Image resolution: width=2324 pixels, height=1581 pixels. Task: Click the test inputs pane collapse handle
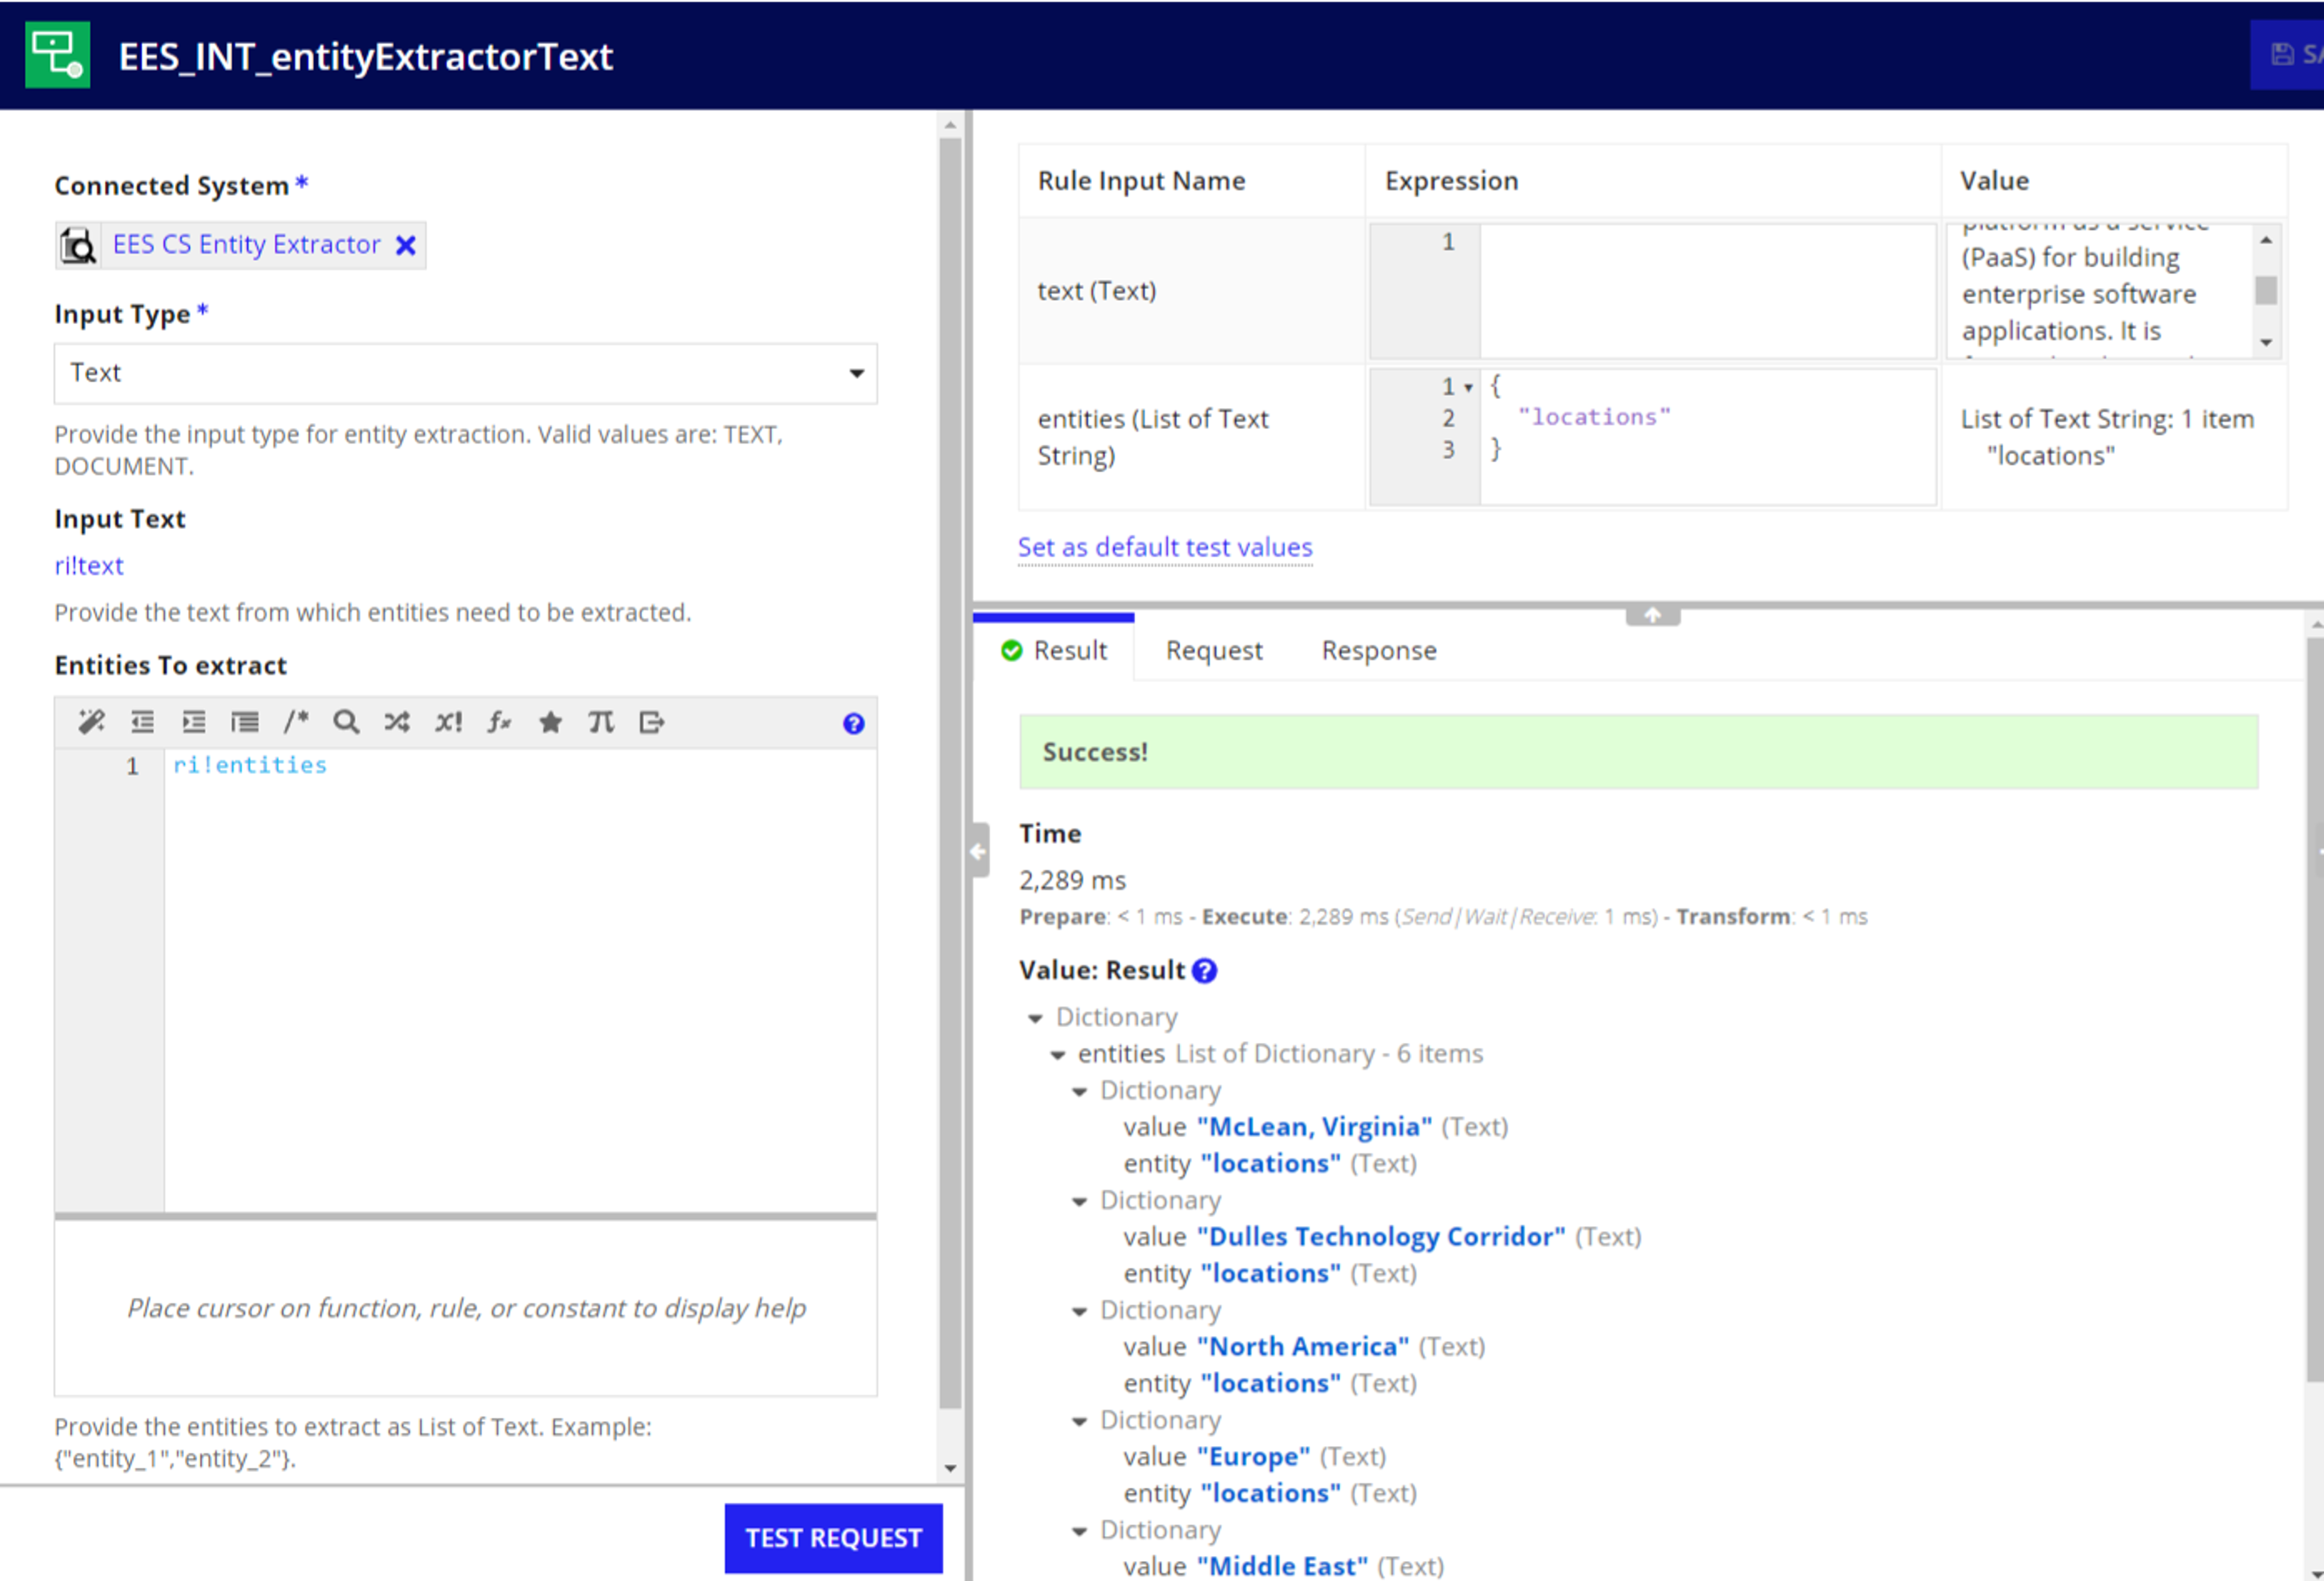click(1652, 615)
